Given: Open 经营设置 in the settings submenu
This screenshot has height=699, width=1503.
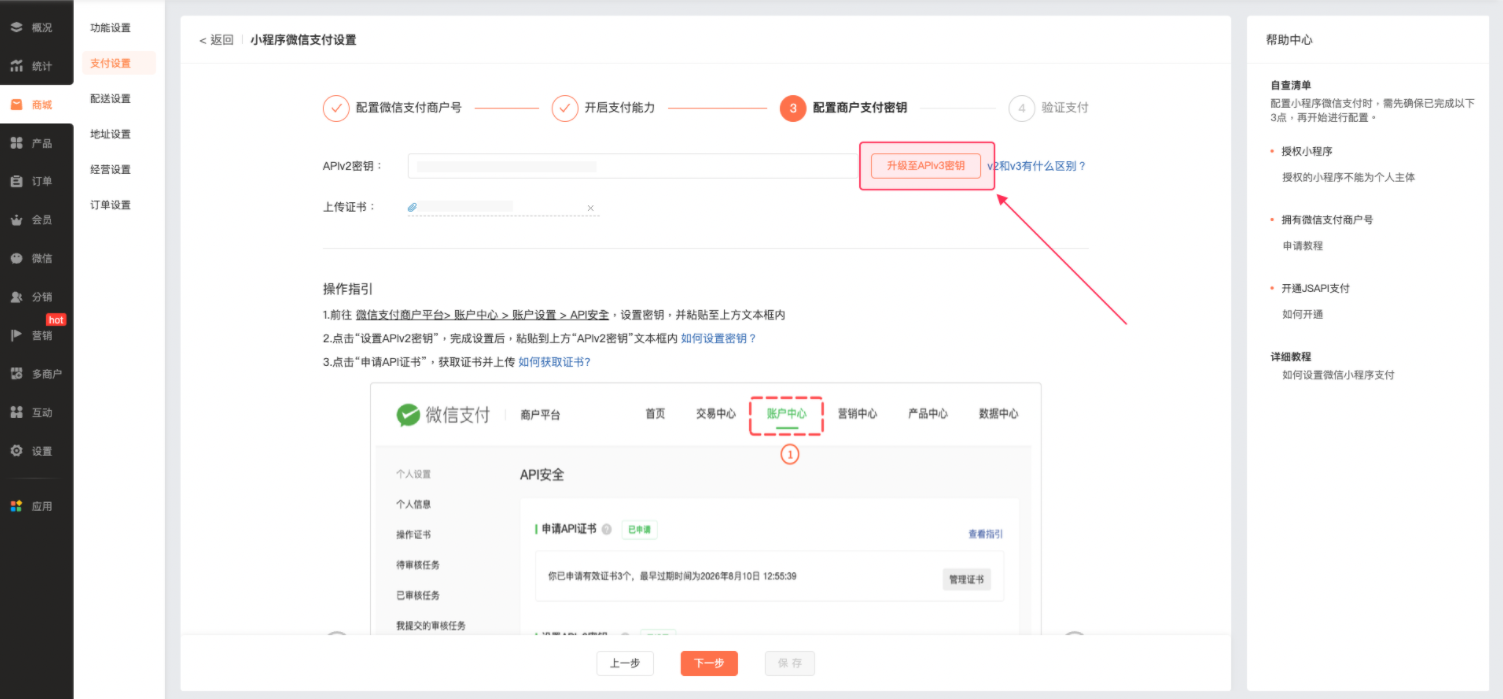Looking at the screenshot, I should click(x=110, y=170).
